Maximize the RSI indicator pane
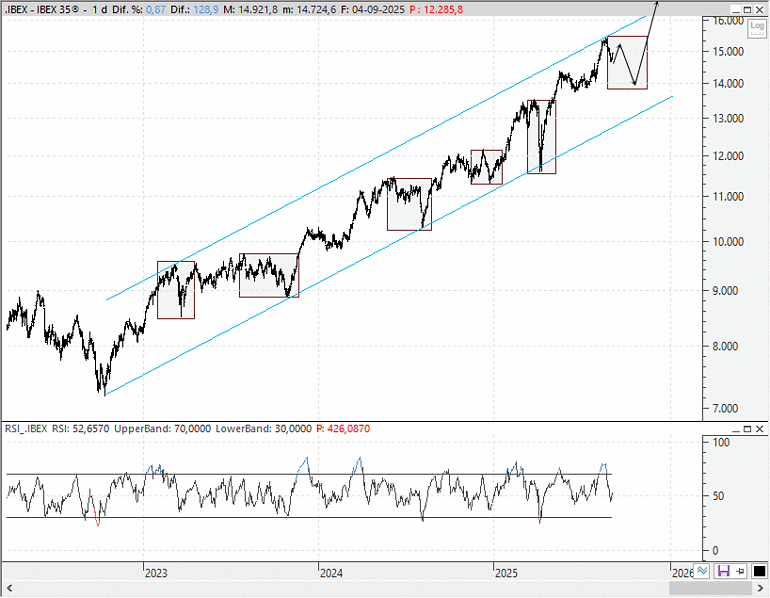 pyautogui.click(x=747, y=429)
